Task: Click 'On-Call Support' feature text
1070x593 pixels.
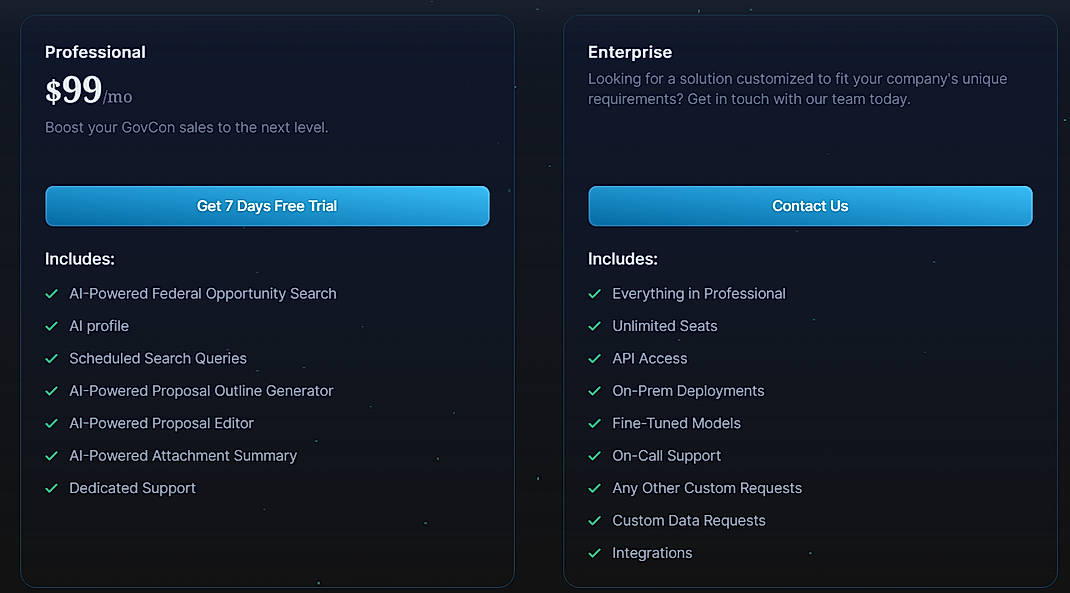Action: [x=667, y=456]
